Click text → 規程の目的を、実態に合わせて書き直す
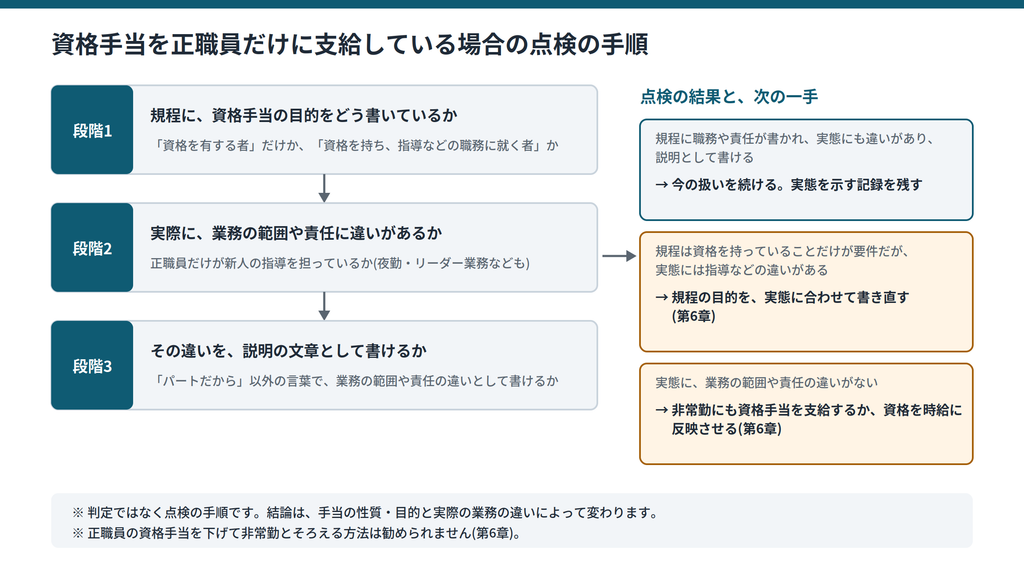Viewport: 1024px width, 570px height. coord(782,297)
